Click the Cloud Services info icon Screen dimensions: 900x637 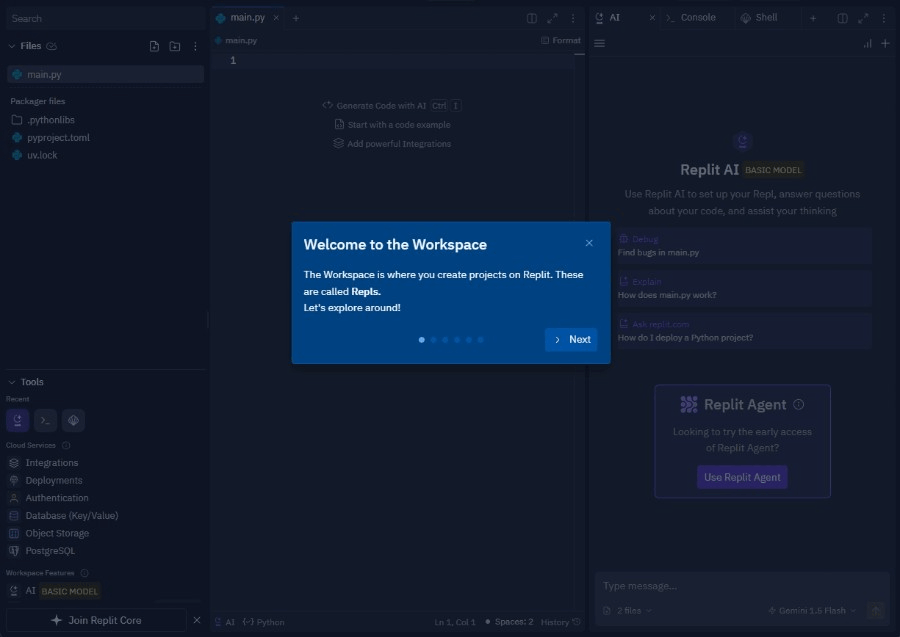click(x=66, y=445)
